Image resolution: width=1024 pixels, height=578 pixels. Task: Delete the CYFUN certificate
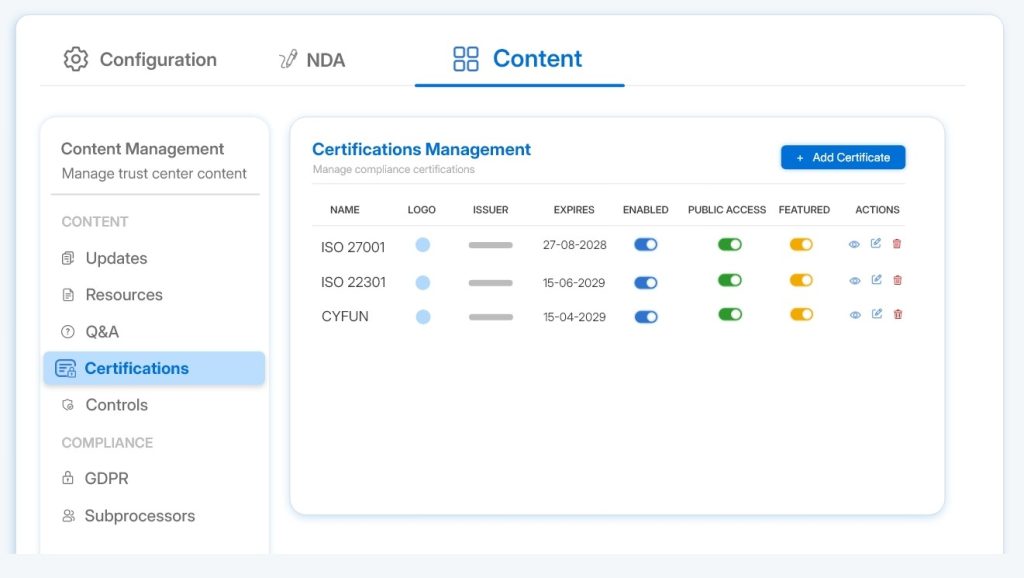tap(898, 314)
